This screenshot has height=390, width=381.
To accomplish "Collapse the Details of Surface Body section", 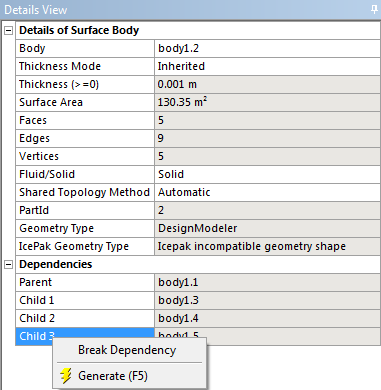I will coord(8,30).
